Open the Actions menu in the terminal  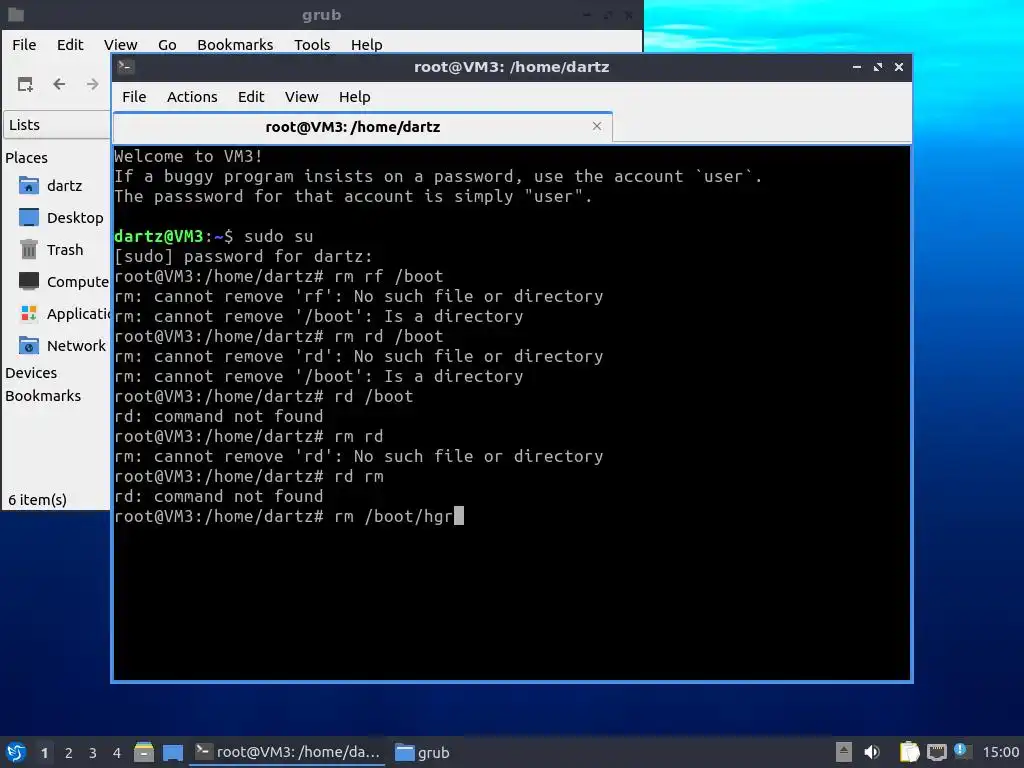(192, 97)
